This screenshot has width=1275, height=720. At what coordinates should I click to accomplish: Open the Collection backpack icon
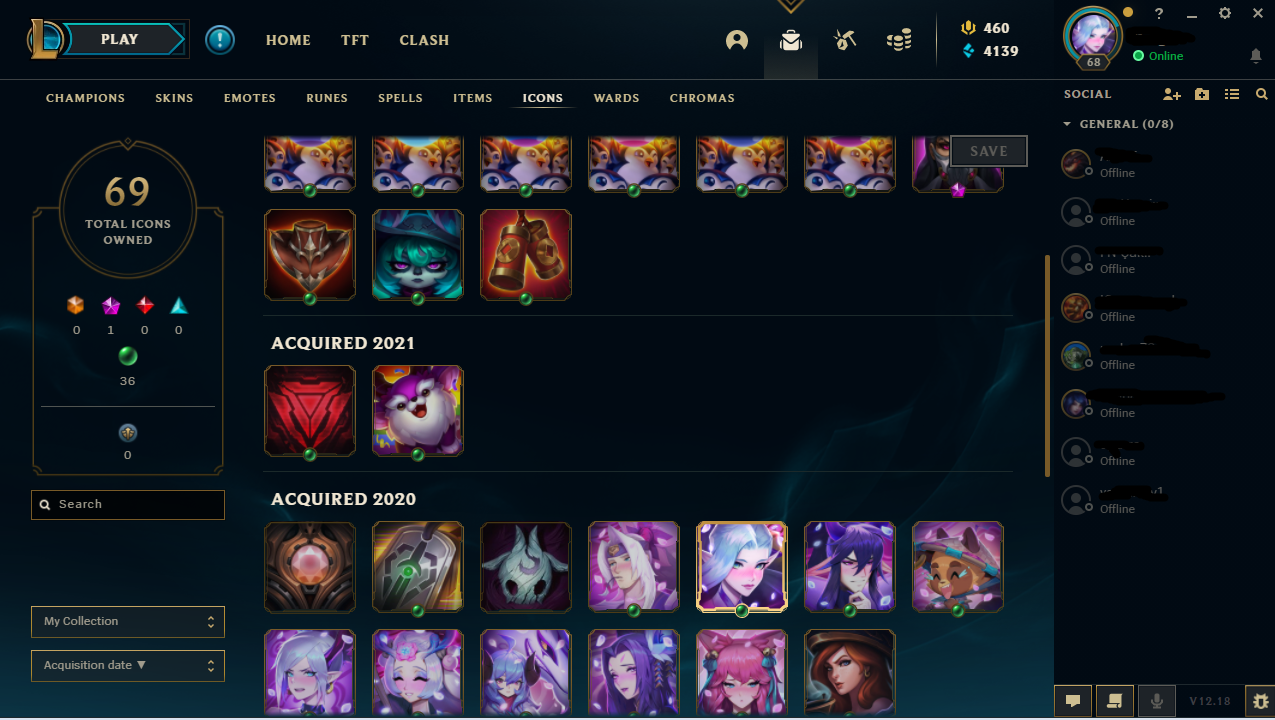(x=791, y=41)
